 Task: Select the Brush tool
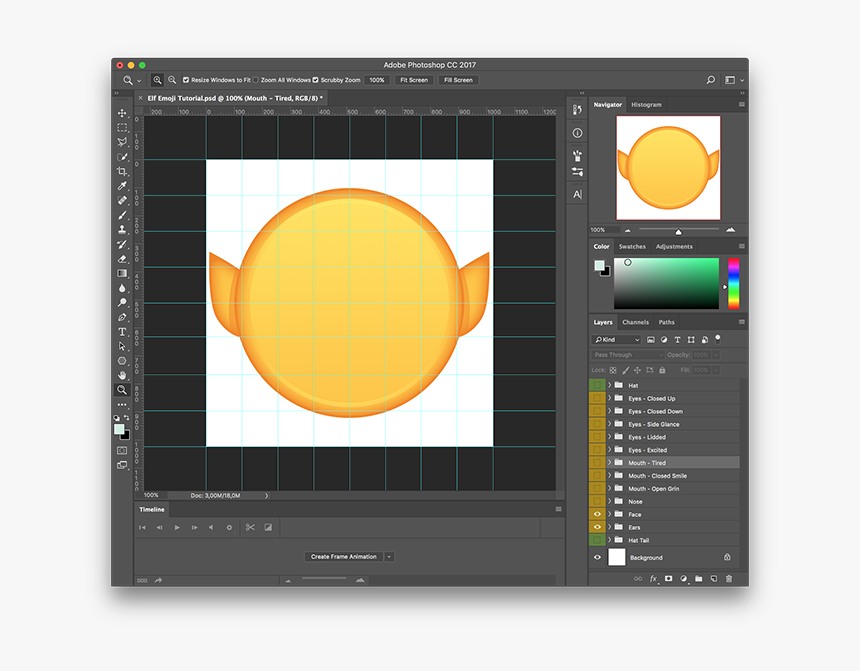pos(122,214)
